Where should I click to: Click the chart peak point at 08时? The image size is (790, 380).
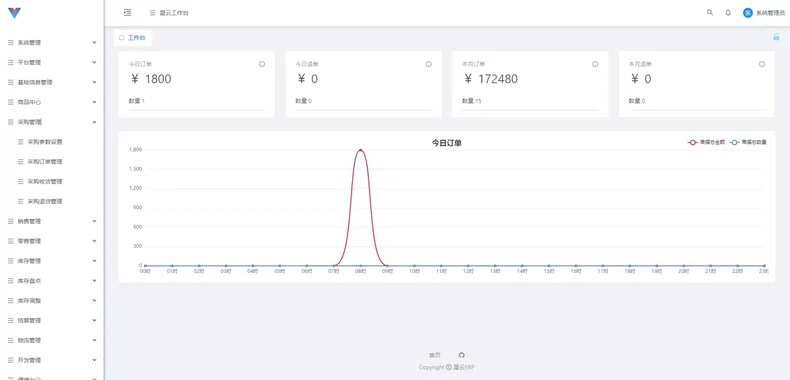[360, 150]
